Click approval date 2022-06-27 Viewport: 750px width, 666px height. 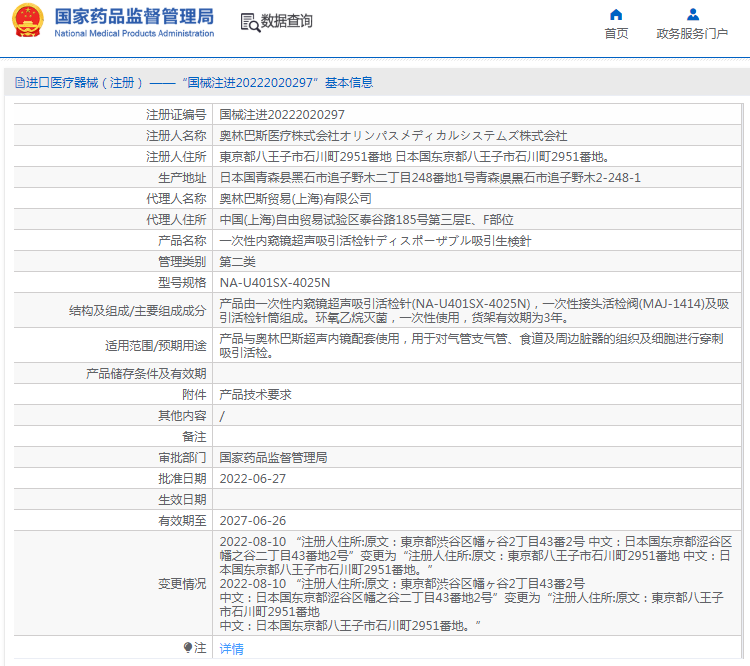pyautogui.click(x=253, y=479)
